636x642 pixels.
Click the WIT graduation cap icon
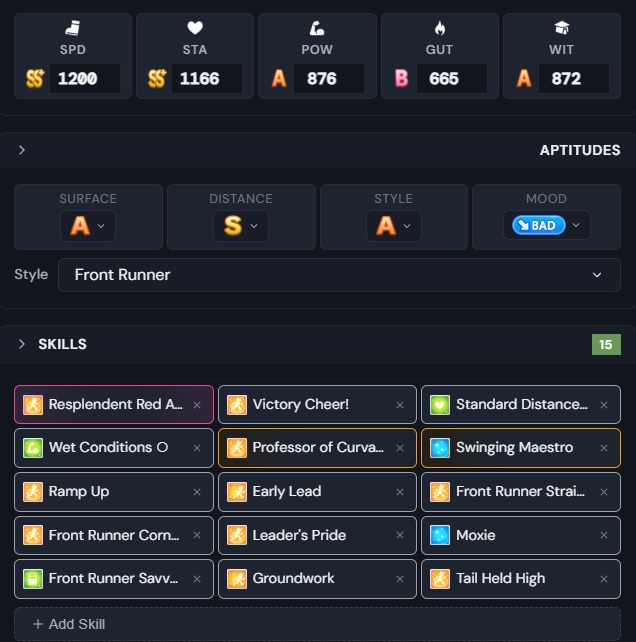[562, 28]
